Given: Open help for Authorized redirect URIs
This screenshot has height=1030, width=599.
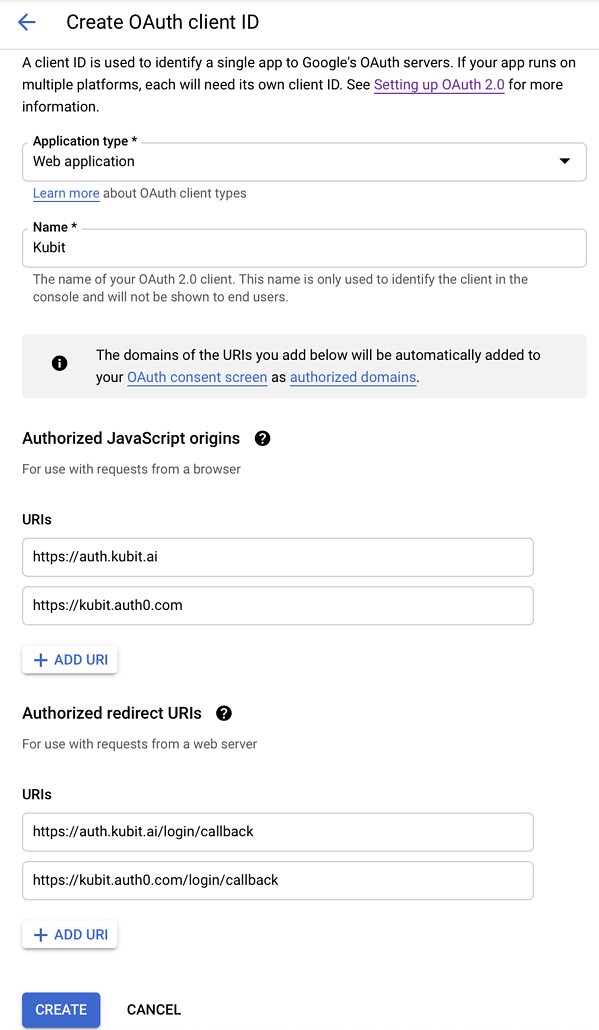Looking at the screenshot, I should click(x=224, y=713).
